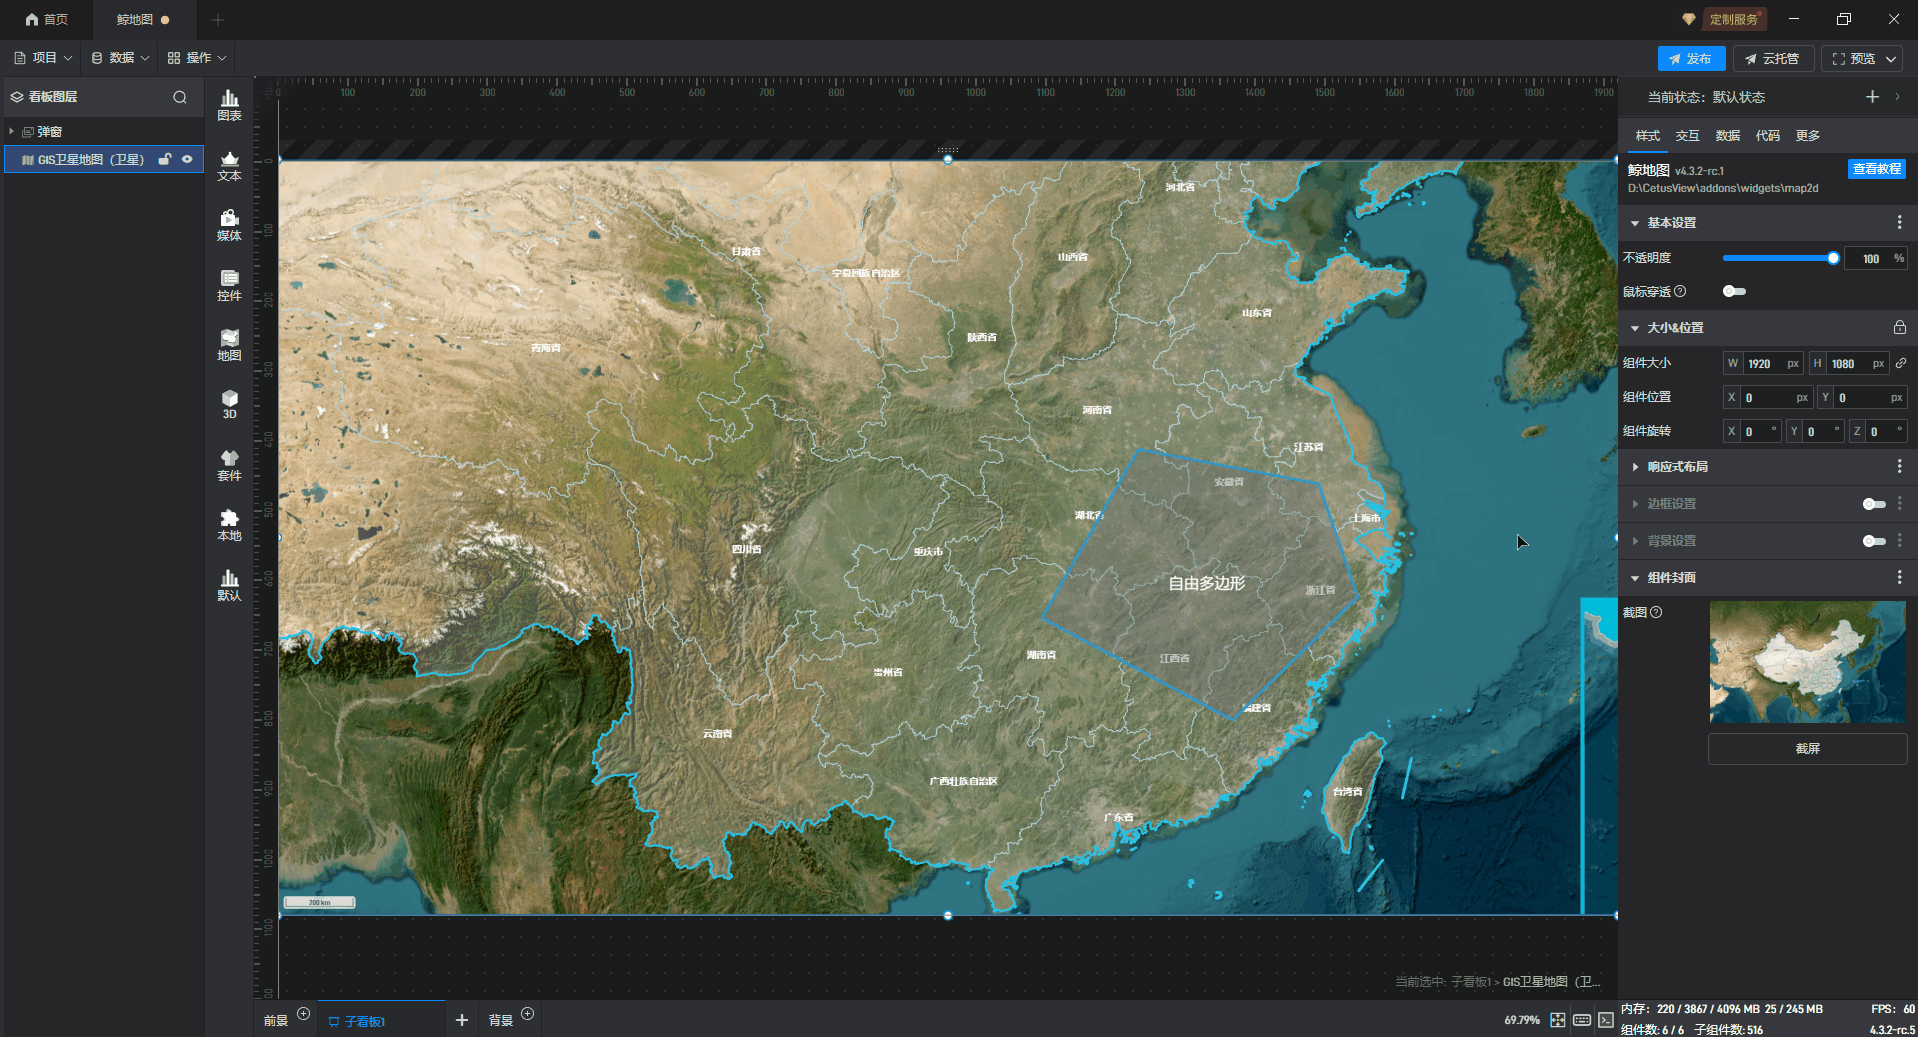Image resolution: width=1918 pixels, height=1037 pixels.
Task: Open the 组件封面 three-dot options menu
Action: click(1900, 578)
